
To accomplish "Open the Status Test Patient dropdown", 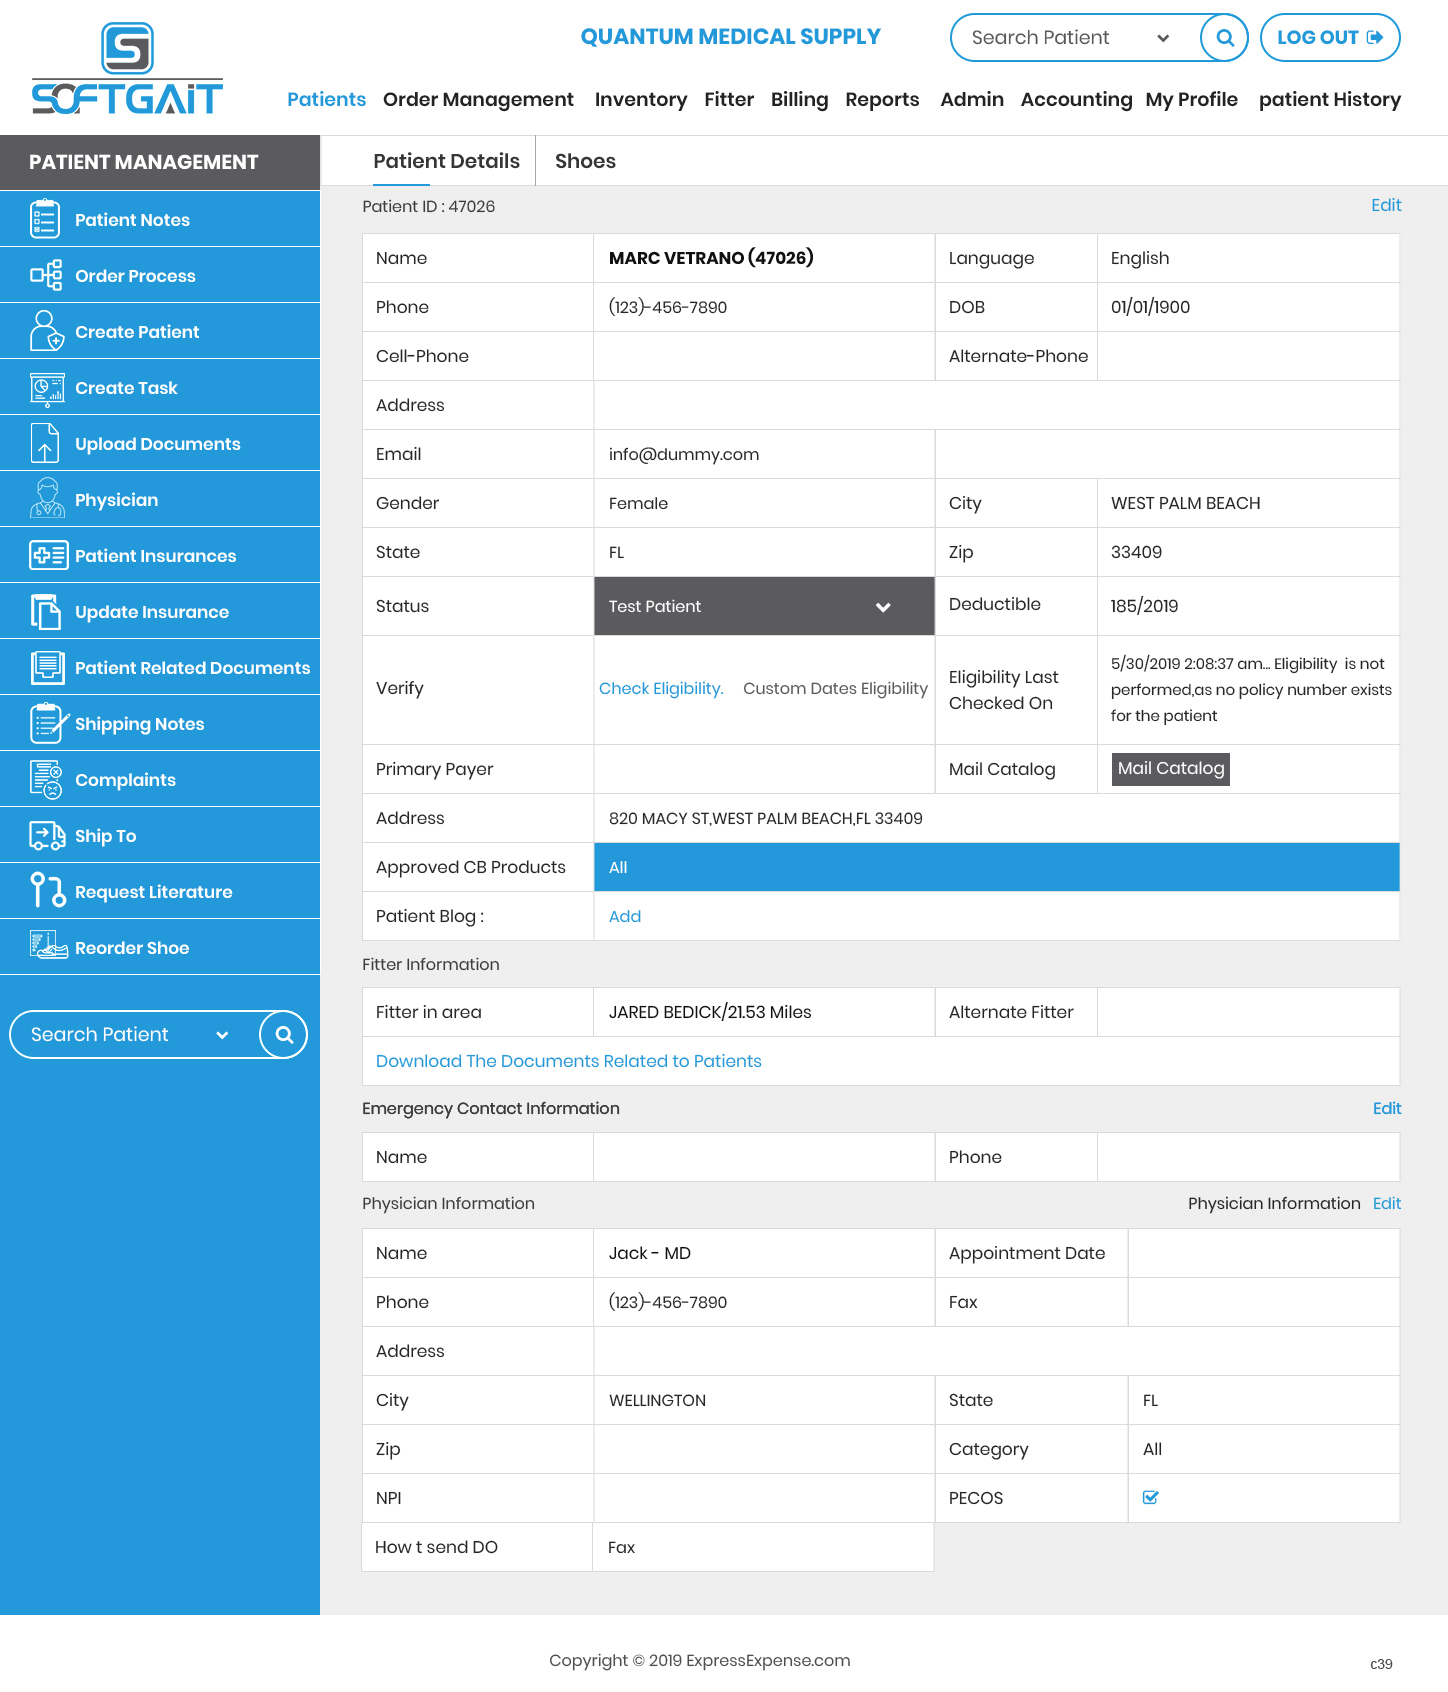I will pyautogui.click(x=764, y=606).
